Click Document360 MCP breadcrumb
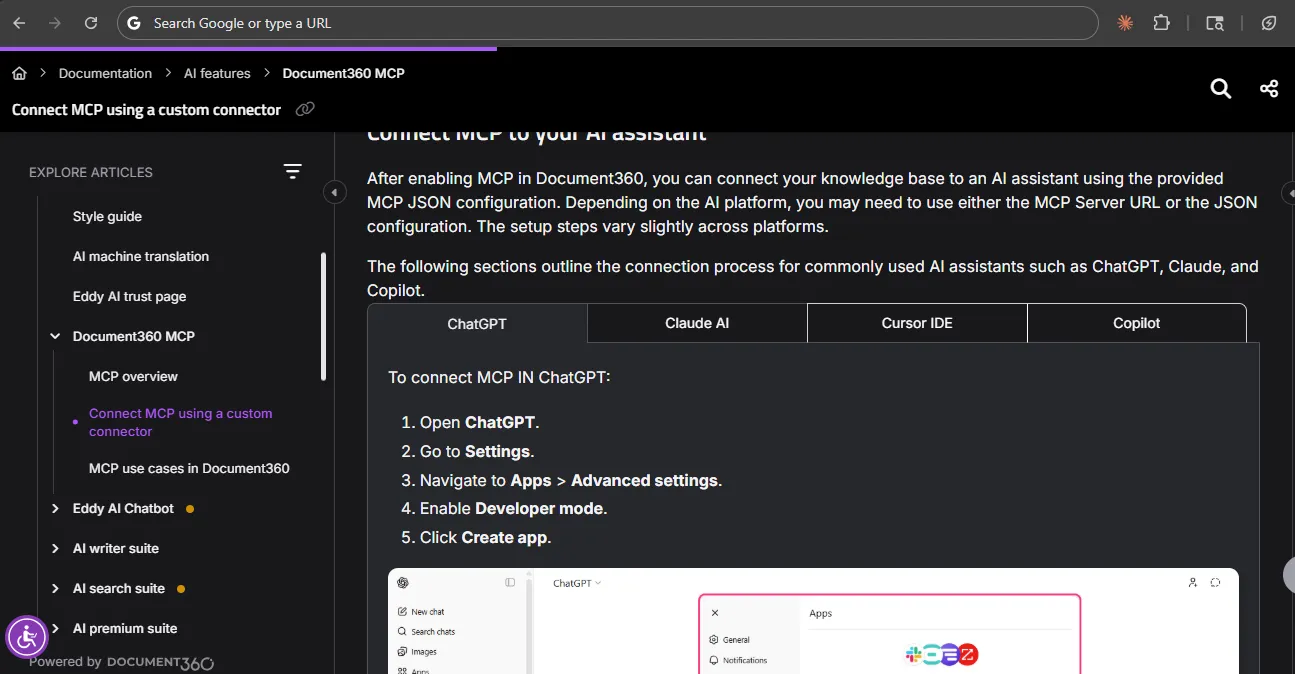Viewport: 1295px width, 674px height. coord(344,73)
